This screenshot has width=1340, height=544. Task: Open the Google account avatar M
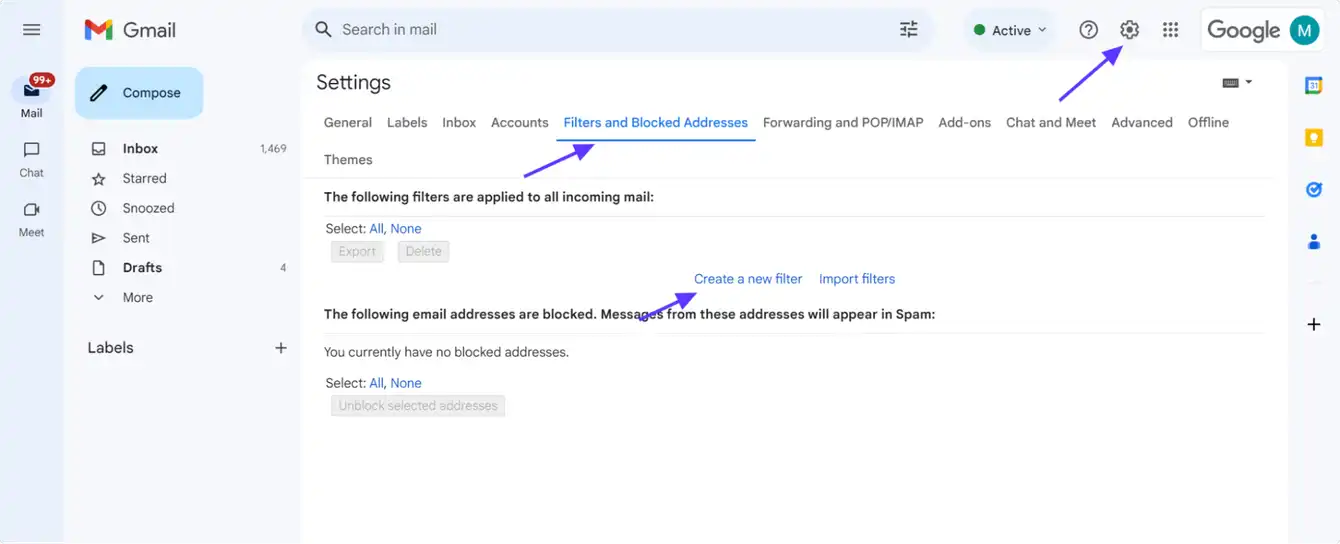tap(1304, 30)
